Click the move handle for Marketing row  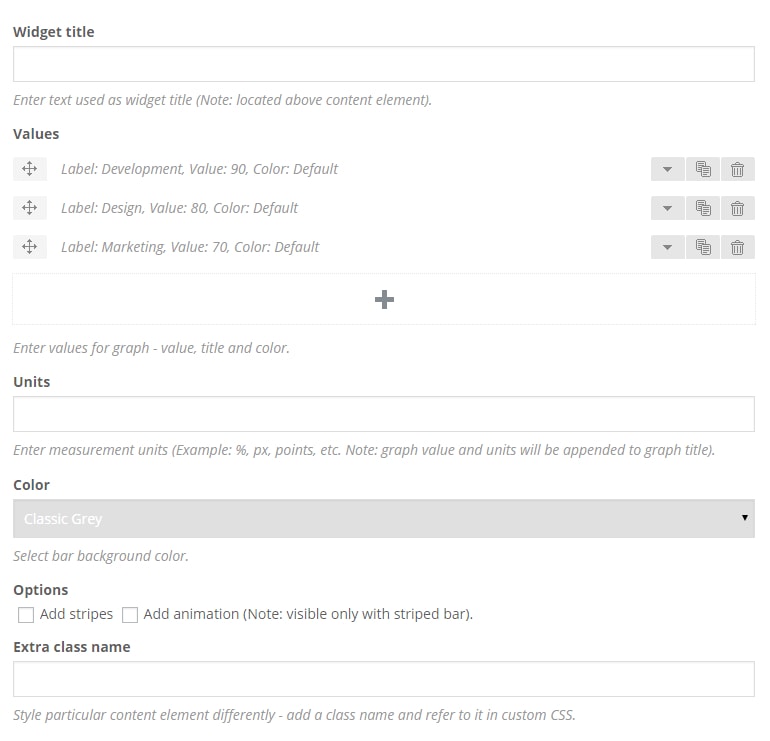click(x=29, y=247)
